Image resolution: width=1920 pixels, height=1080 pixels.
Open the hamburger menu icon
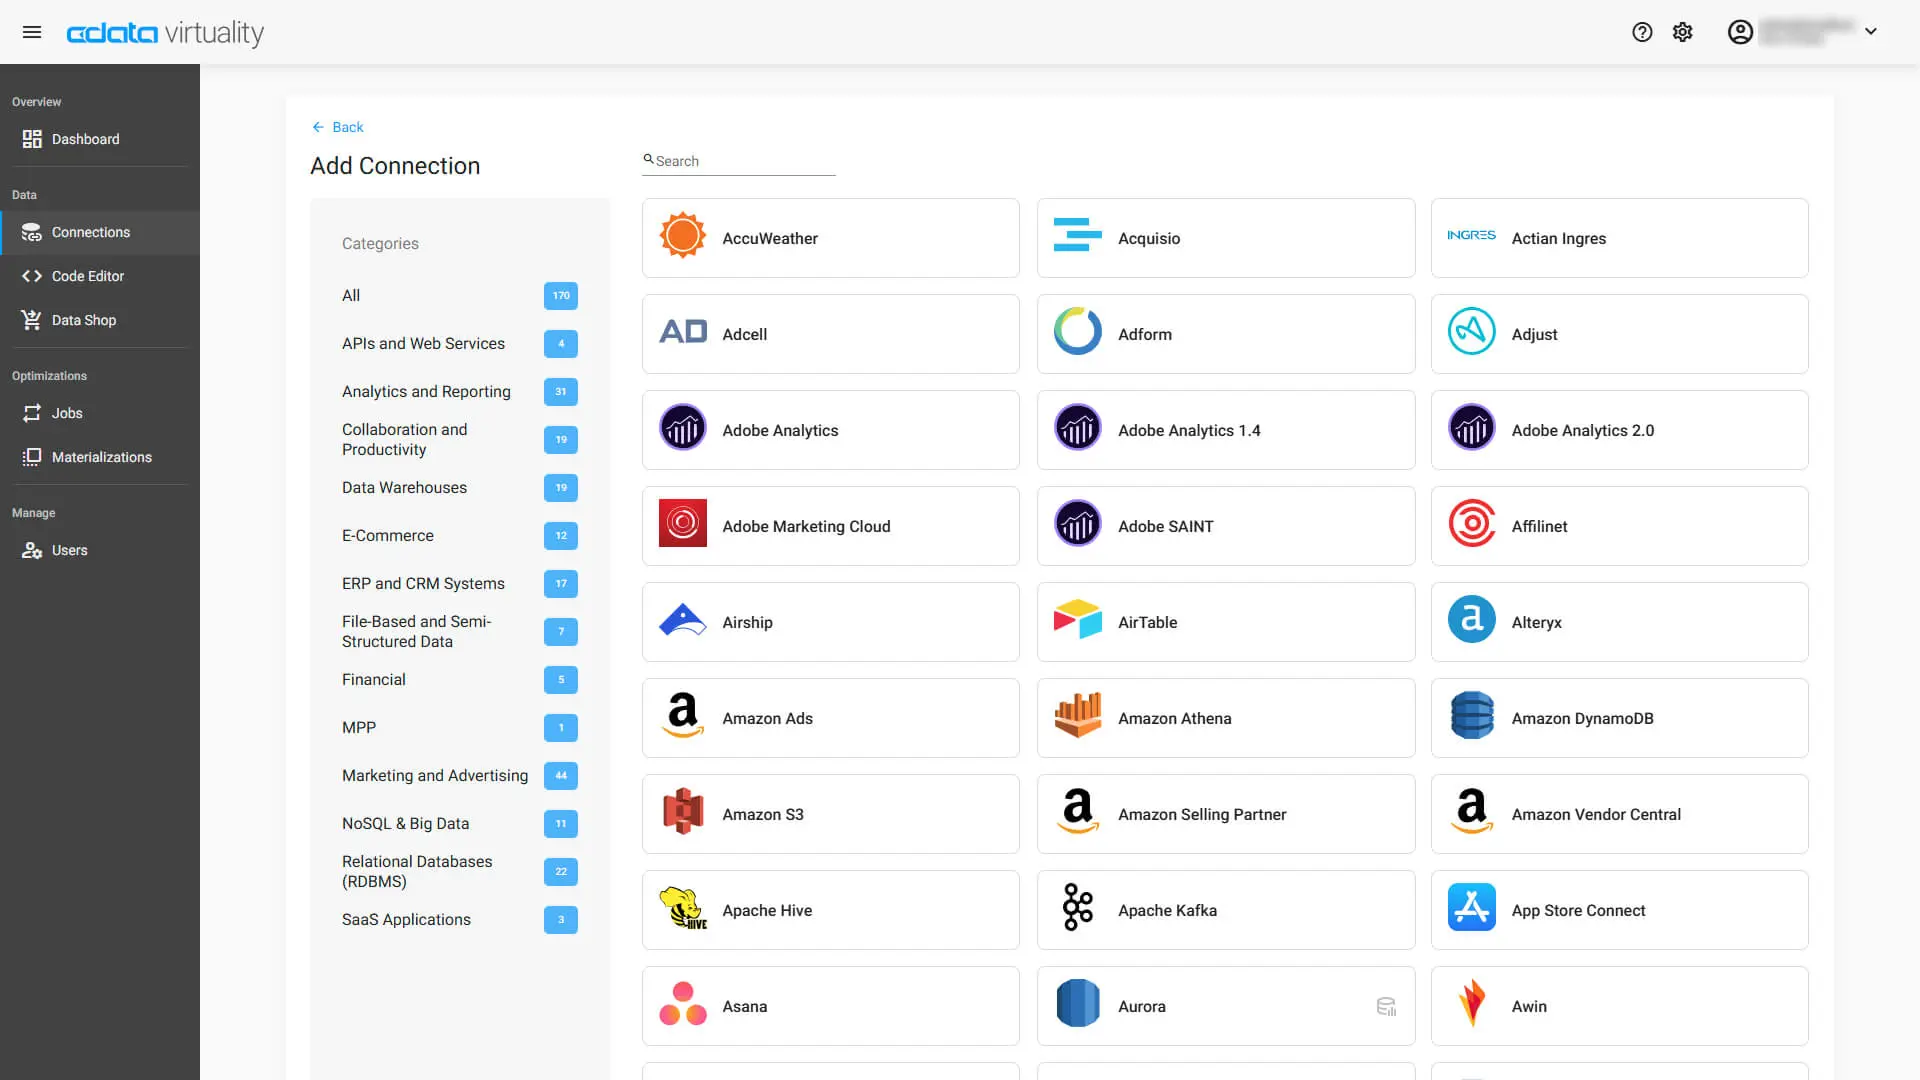point(32,32)
